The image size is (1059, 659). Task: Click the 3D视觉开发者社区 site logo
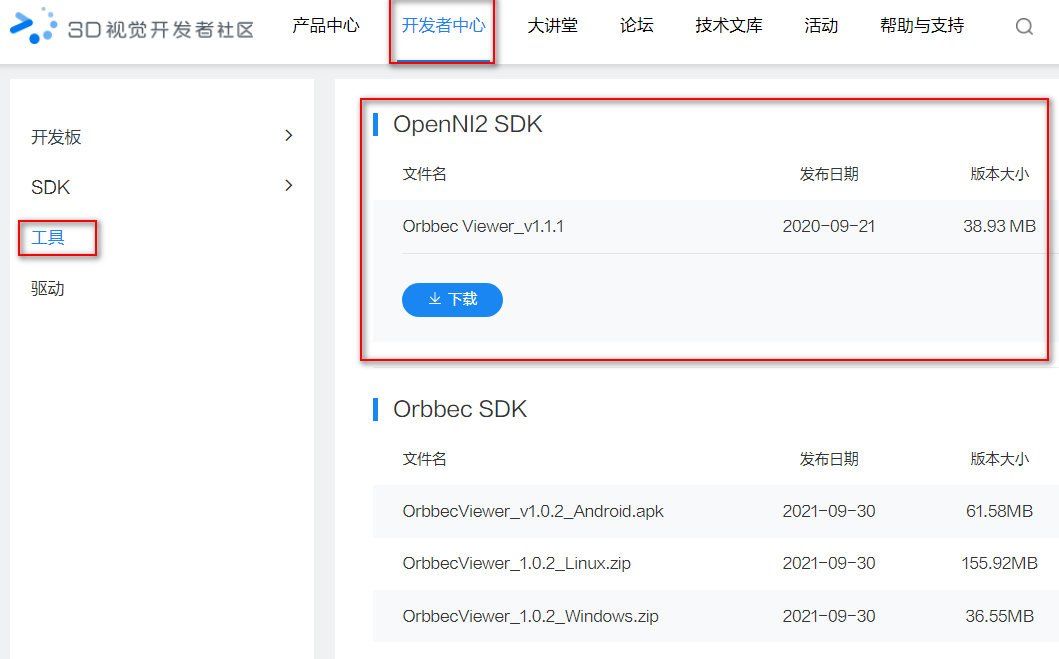coord(132,27)
